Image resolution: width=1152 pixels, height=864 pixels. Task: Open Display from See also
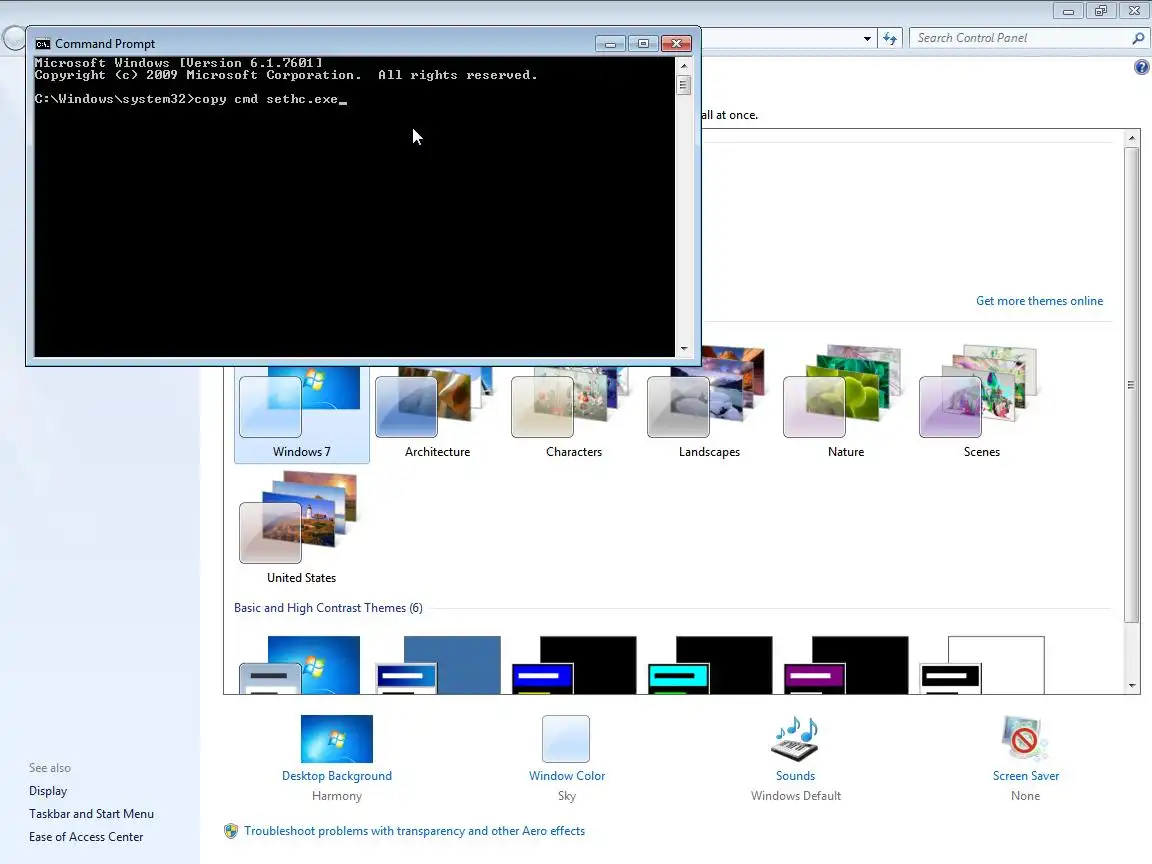point(48,791)
